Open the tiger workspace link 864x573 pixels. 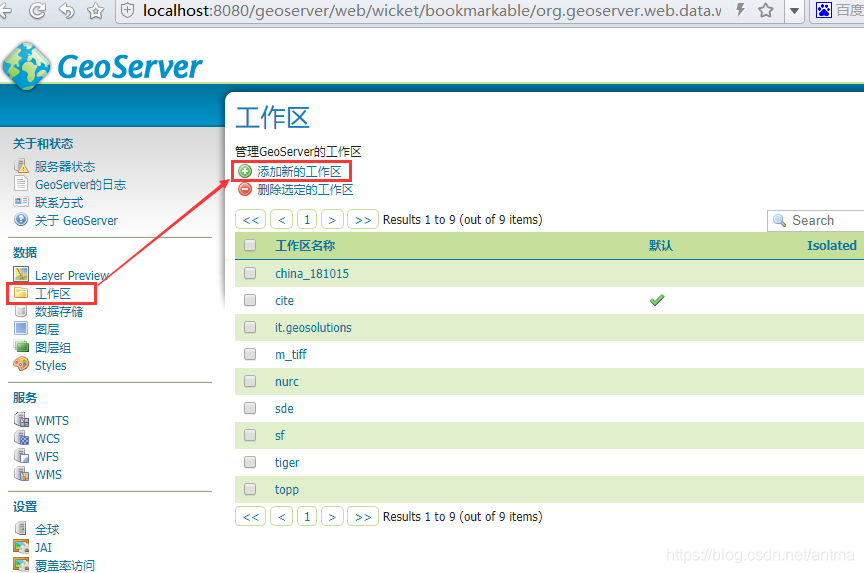[287, 462]
